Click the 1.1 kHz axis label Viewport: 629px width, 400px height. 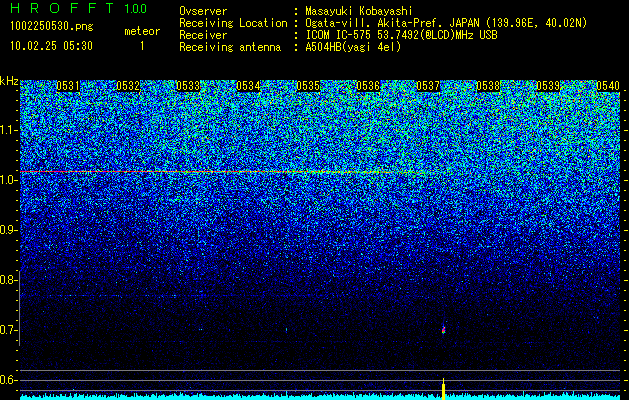[x=7, y=130]
